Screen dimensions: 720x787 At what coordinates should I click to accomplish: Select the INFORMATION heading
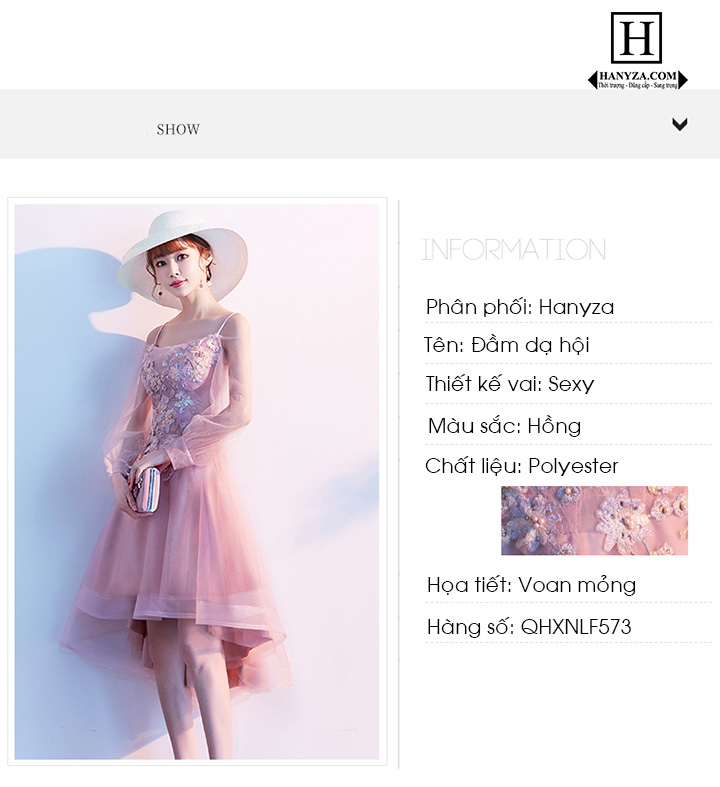[513, 249]
